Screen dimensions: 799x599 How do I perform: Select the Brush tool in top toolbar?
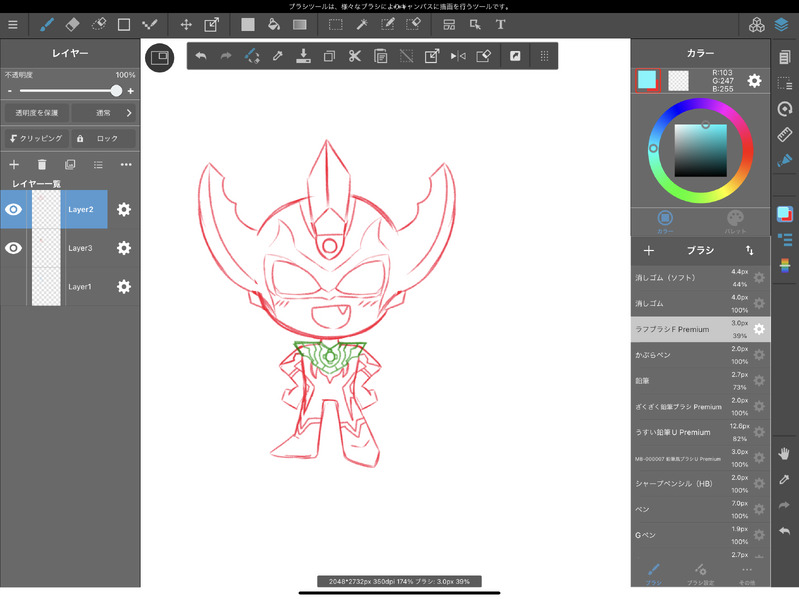tap(47, 24)
